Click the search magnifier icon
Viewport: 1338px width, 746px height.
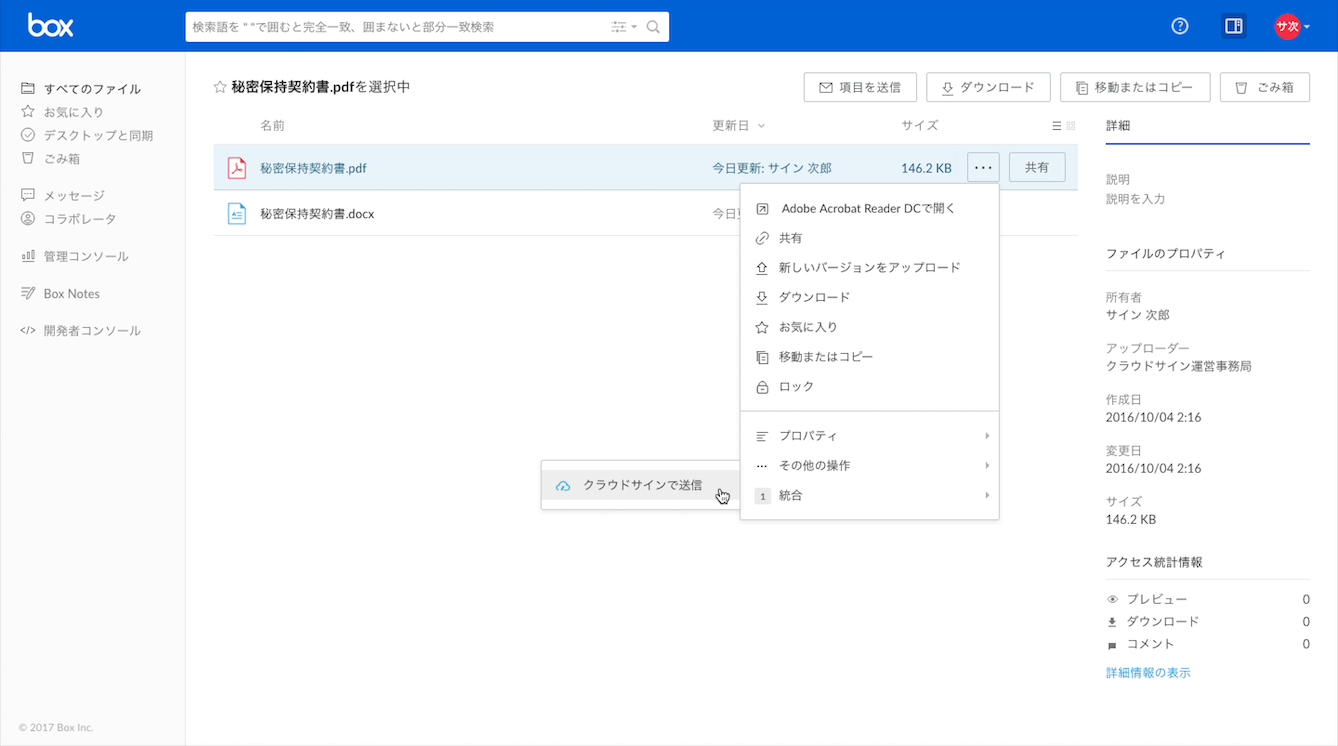(x=653, y=27)
